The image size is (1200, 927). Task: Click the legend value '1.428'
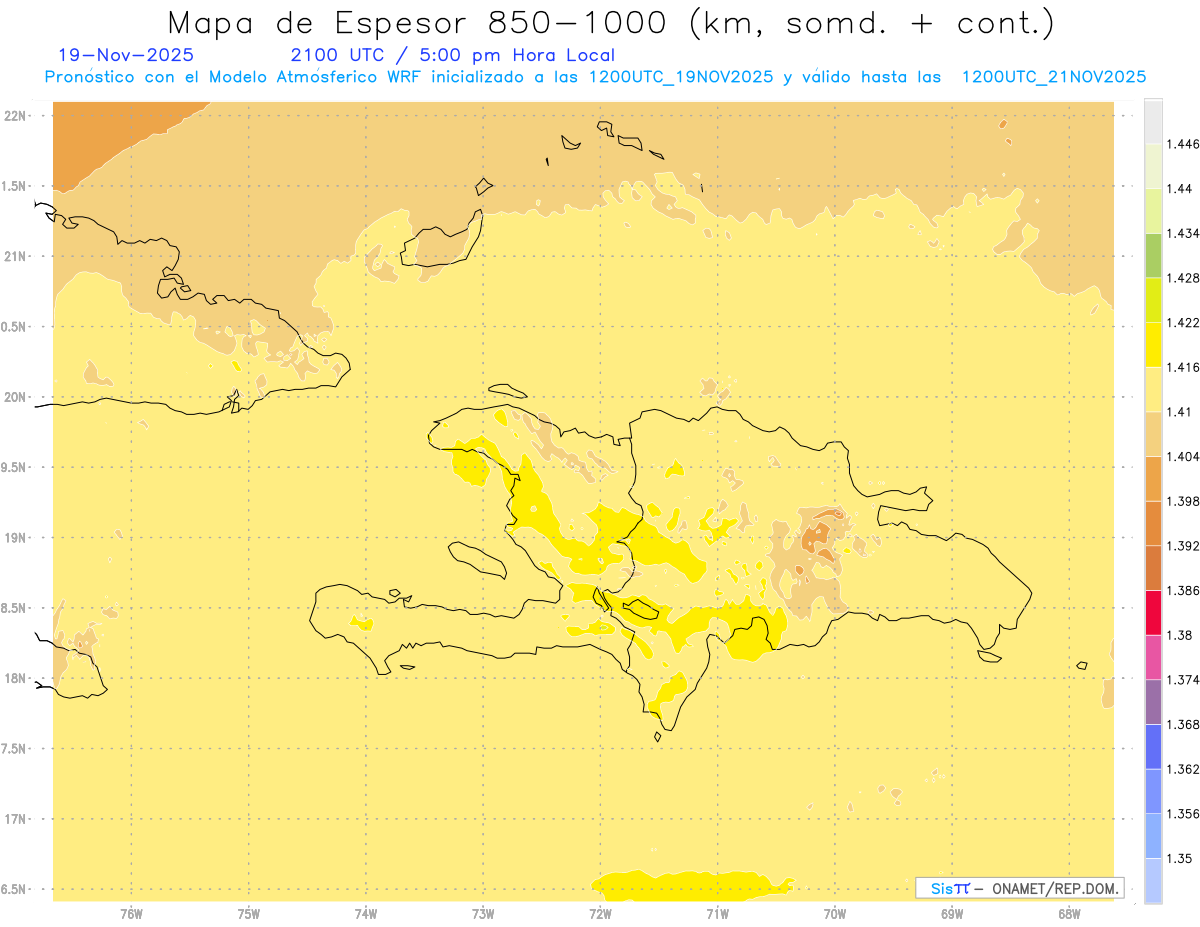coord(1185,278)
